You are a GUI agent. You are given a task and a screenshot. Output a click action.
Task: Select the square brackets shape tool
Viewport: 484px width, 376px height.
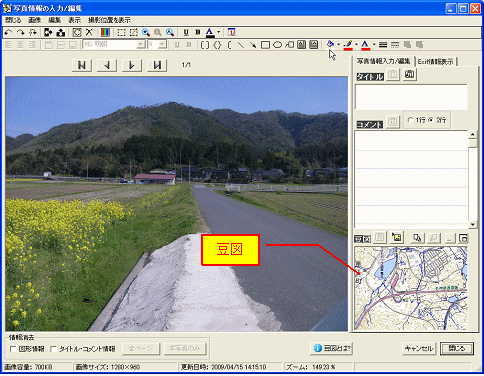[x=205, y=44]
